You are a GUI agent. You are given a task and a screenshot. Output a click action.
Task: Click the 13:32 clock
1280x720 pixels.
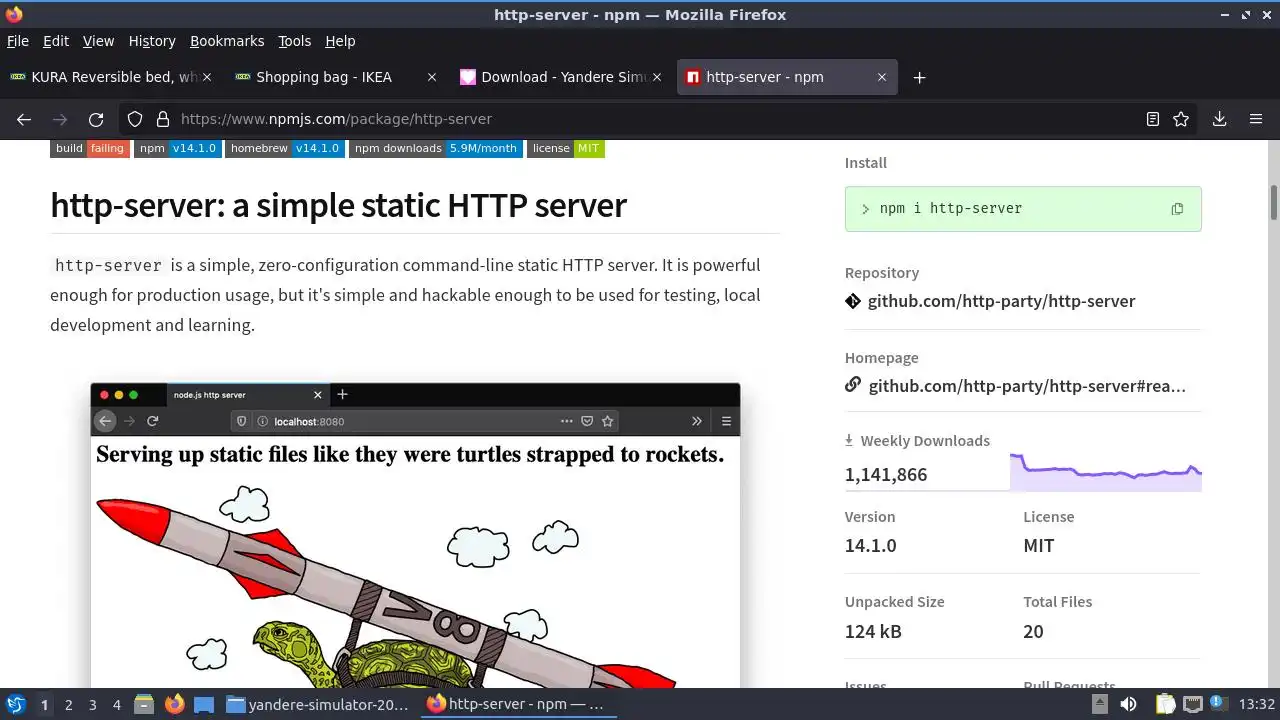click(1256, 704)
